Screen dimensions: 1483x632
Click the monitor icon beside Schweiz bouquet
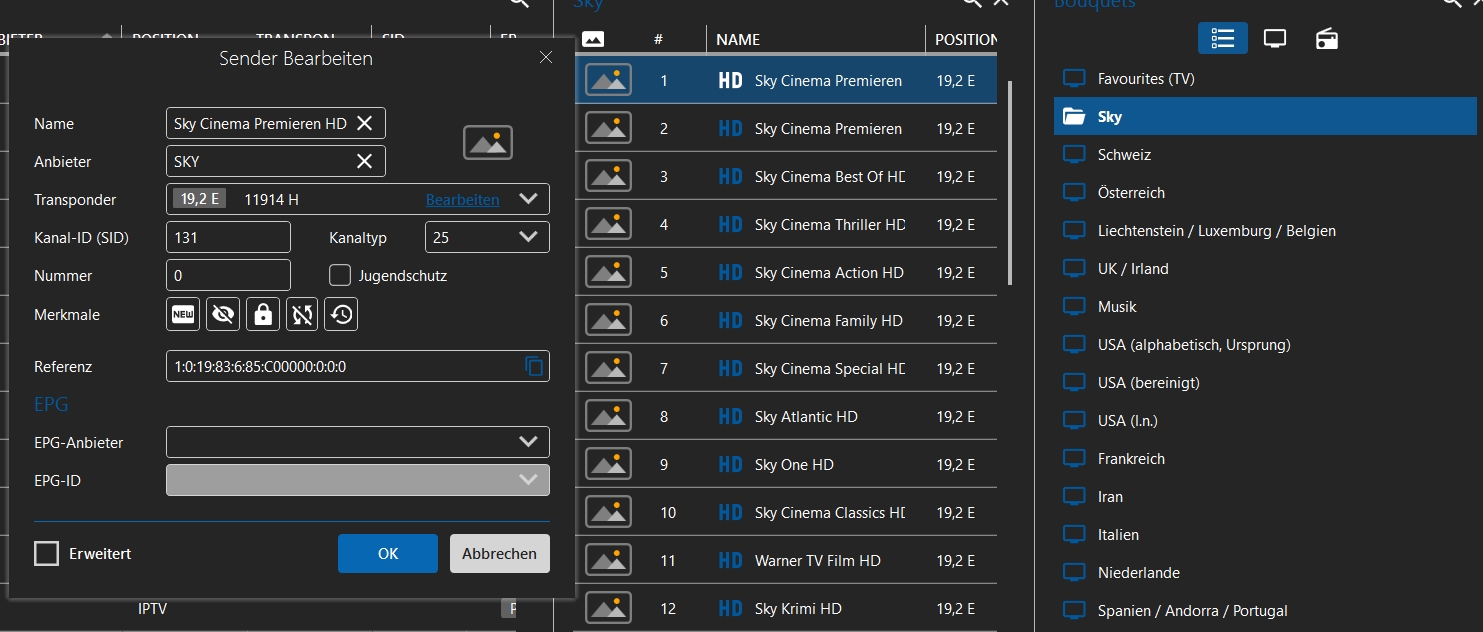[x=1074, y=155]
